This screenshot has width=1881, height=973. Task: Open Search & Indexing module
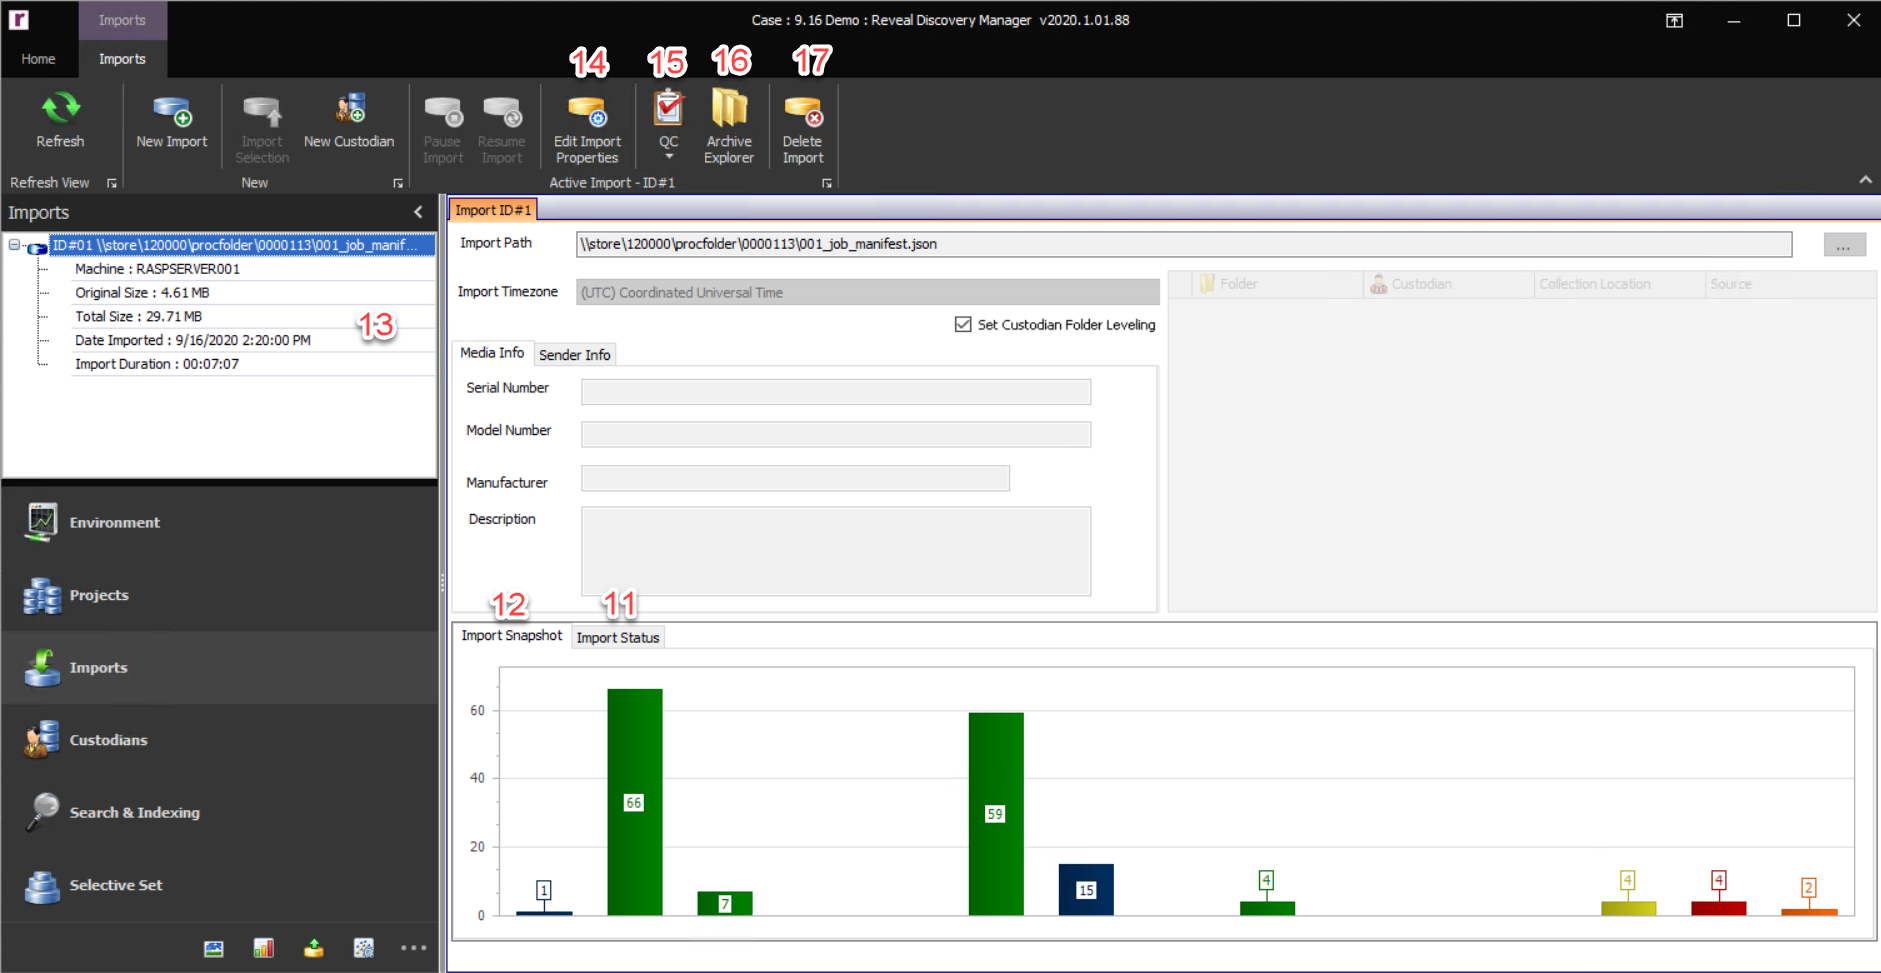(219, 812)
